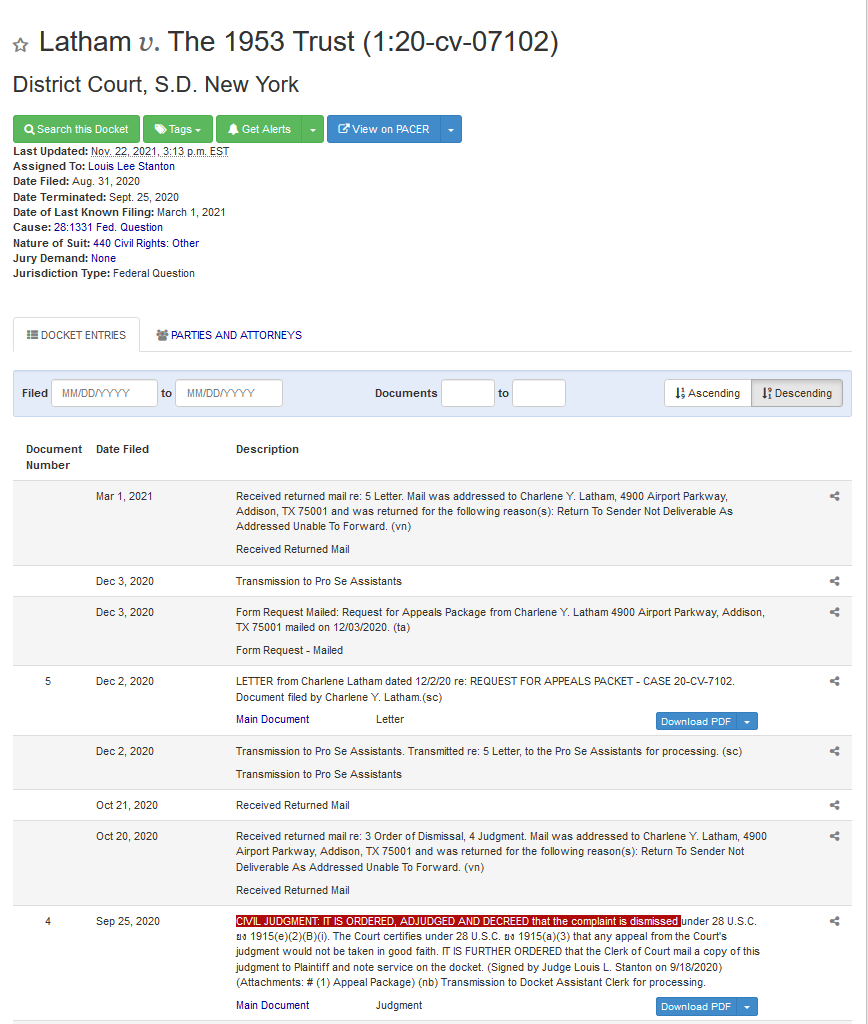Image resolution: width=868 pixels, height=1024 pixels.
Task: Click the Document Number column header
Action: (54, 457)
